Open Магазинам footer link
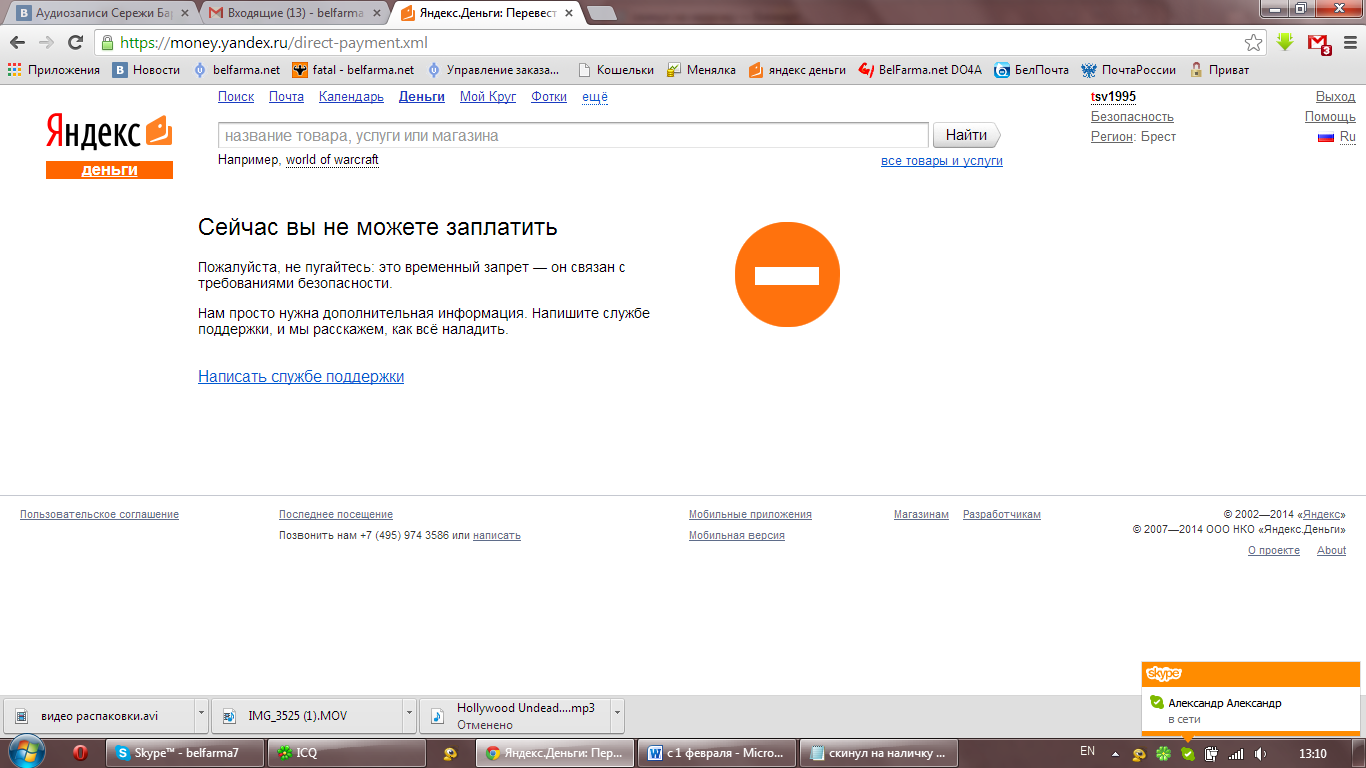Viewport: 1366px width, 768px height. click(921, 515)
